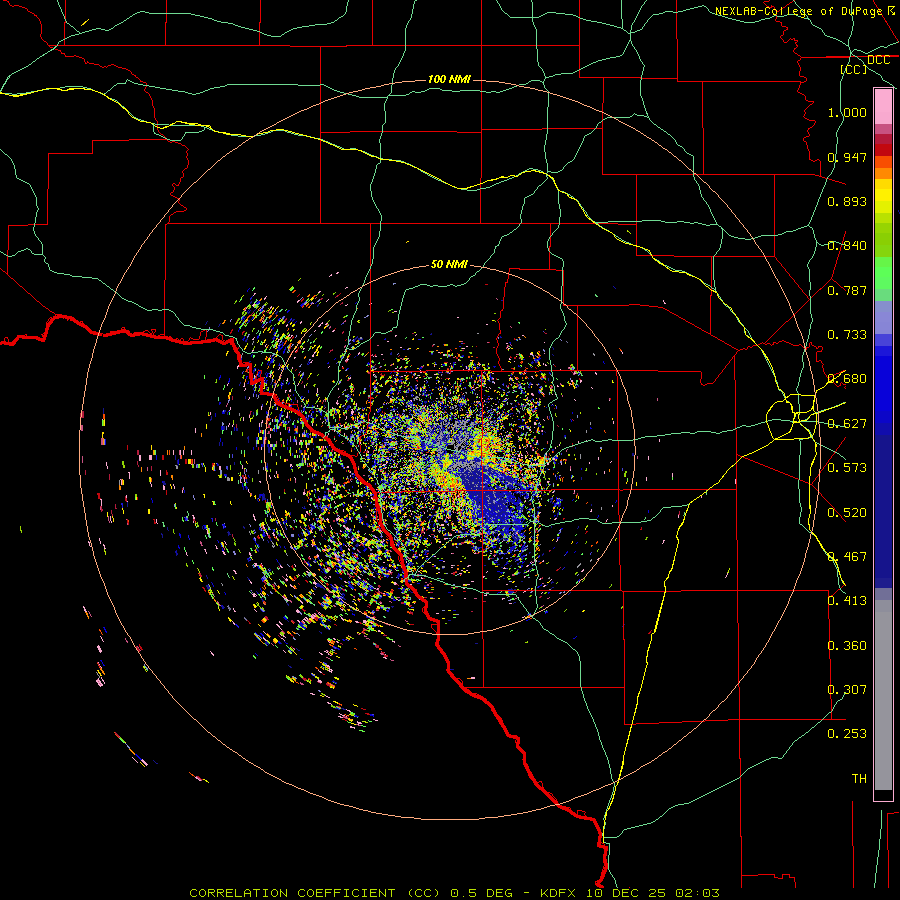Click the "10 DEC 25" date in caption

(626, 893)
